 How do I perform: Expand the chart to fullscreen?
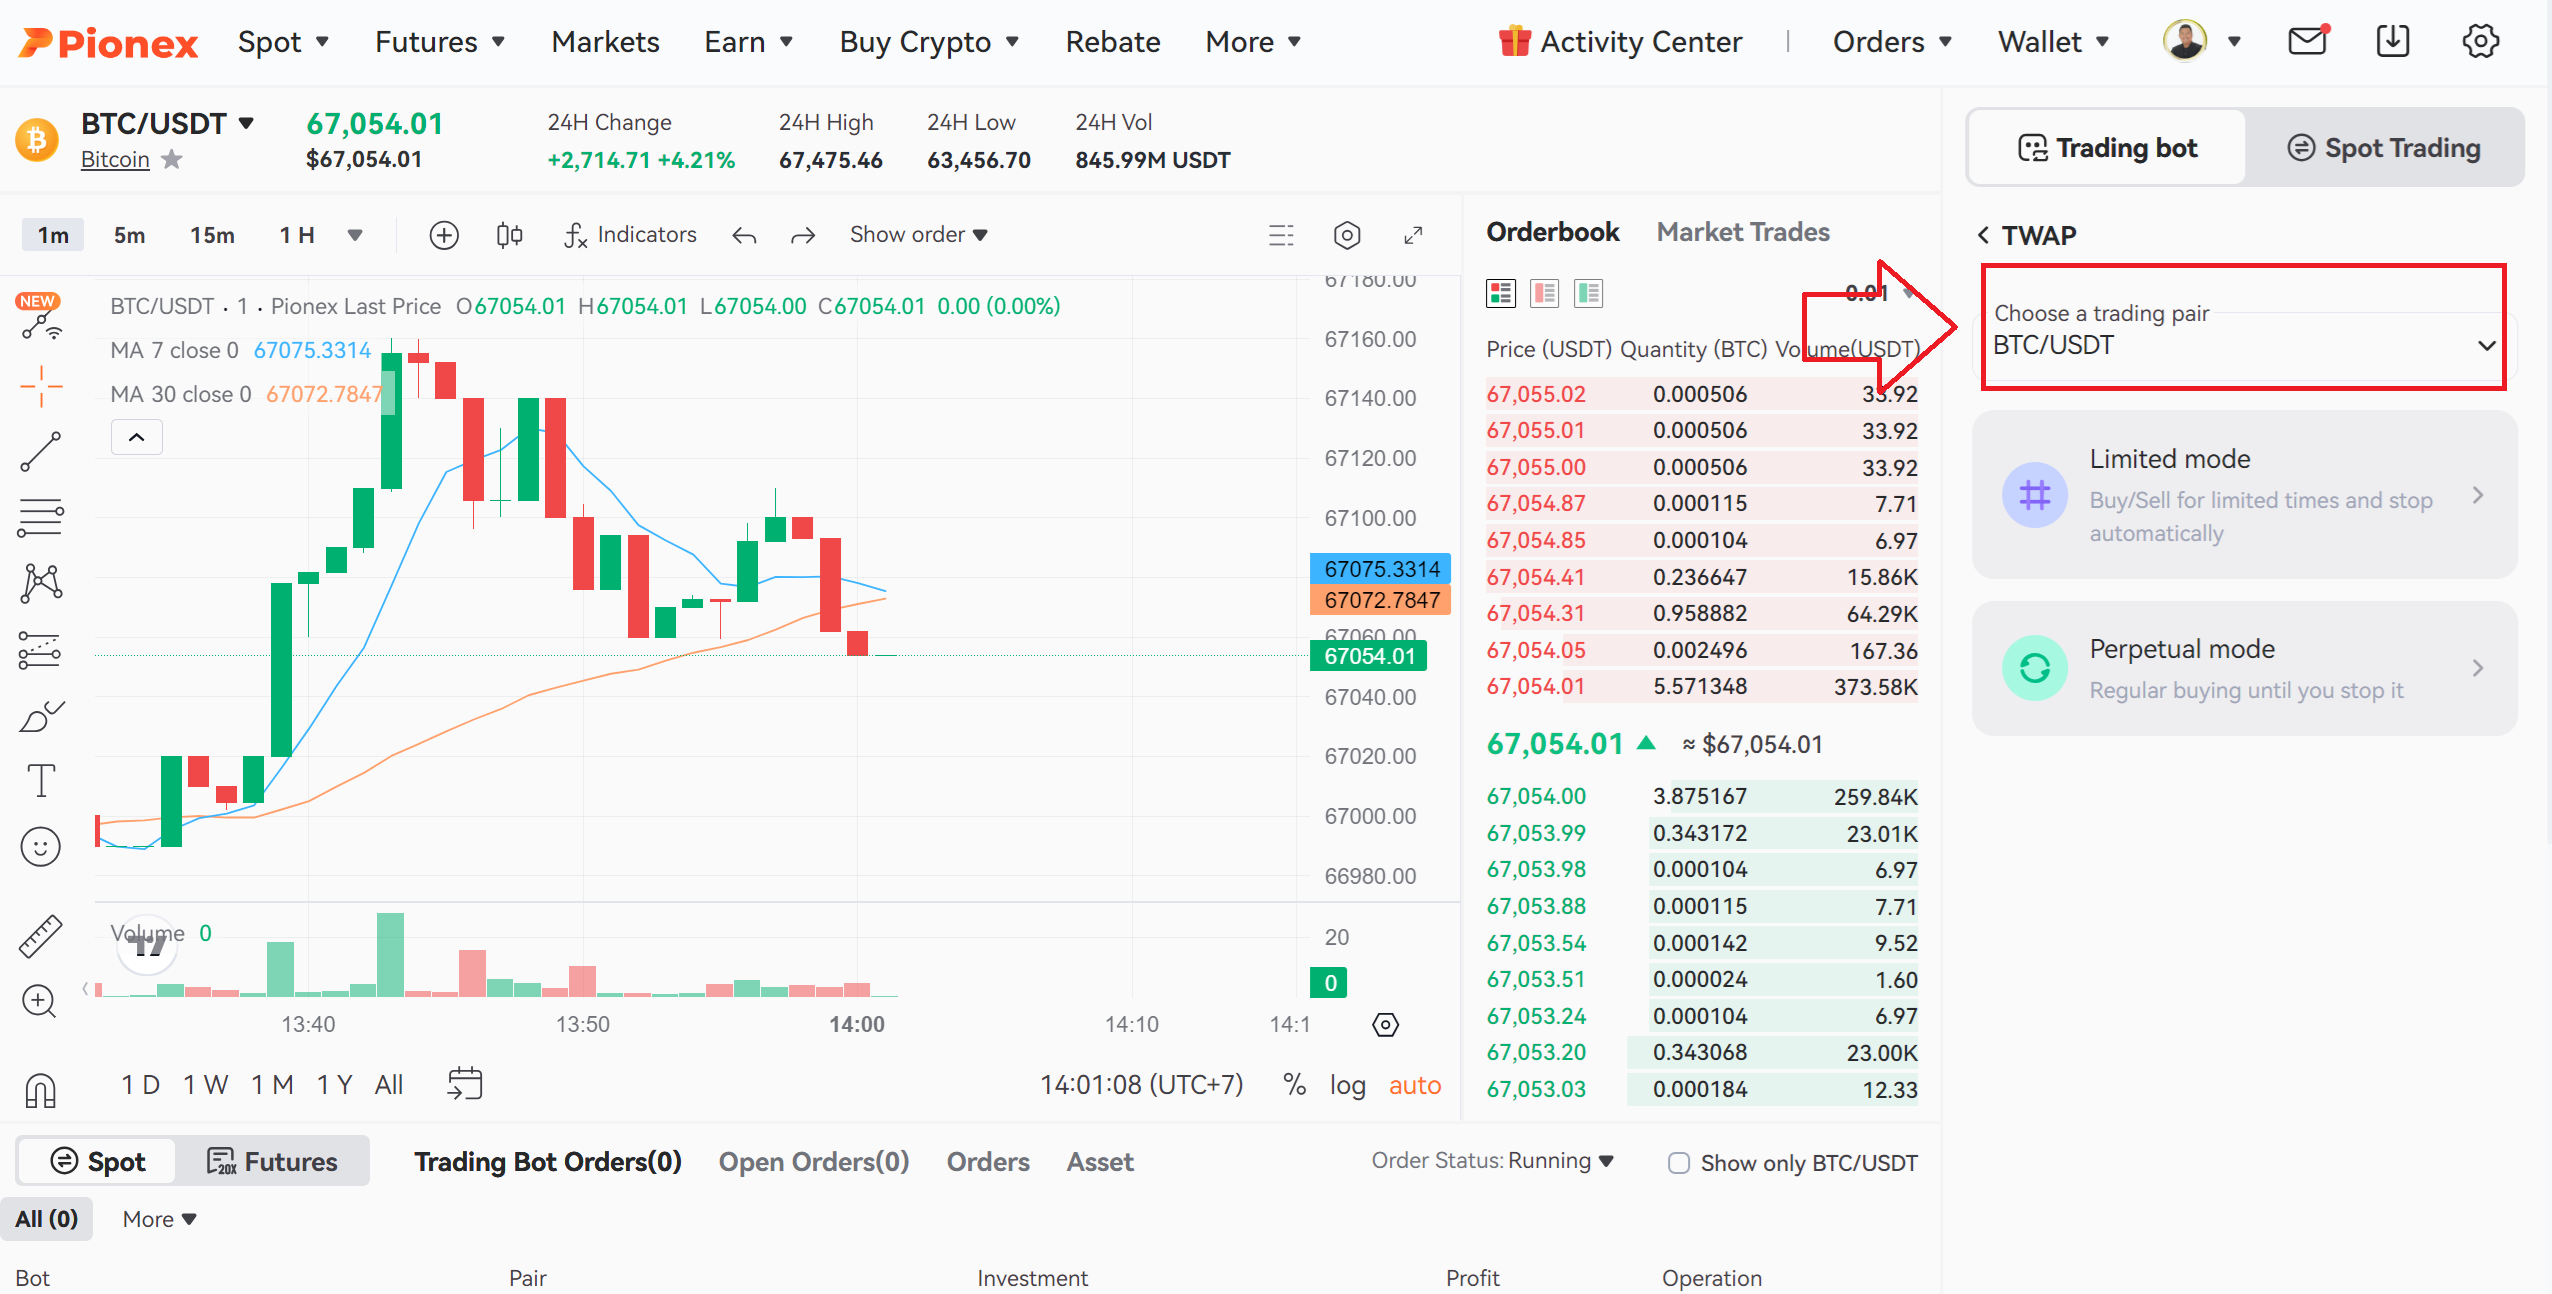[1413, 235]
